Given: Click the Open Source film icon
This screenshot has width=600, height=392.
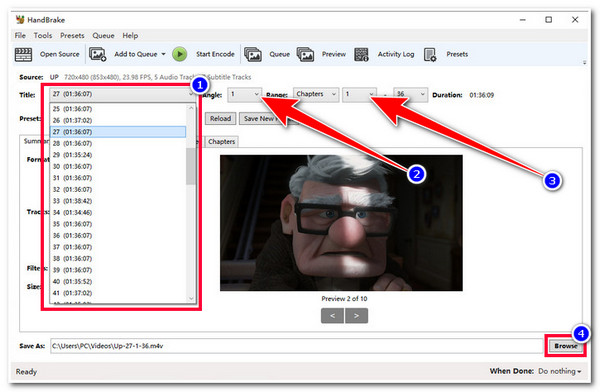Looking at the screenshot, I should coord(23,54).
